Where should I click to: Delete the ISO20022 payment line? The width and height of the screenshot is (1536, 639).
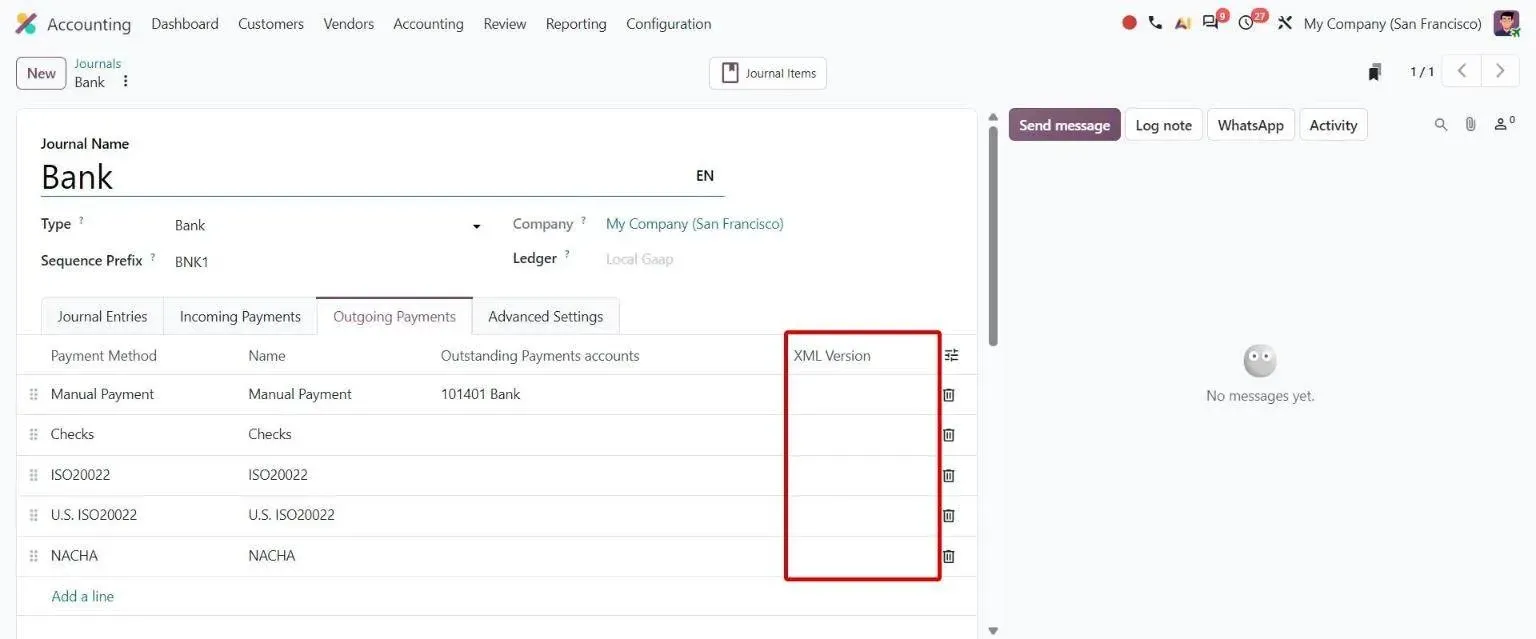pyautogui.click(x=949, y=476)
